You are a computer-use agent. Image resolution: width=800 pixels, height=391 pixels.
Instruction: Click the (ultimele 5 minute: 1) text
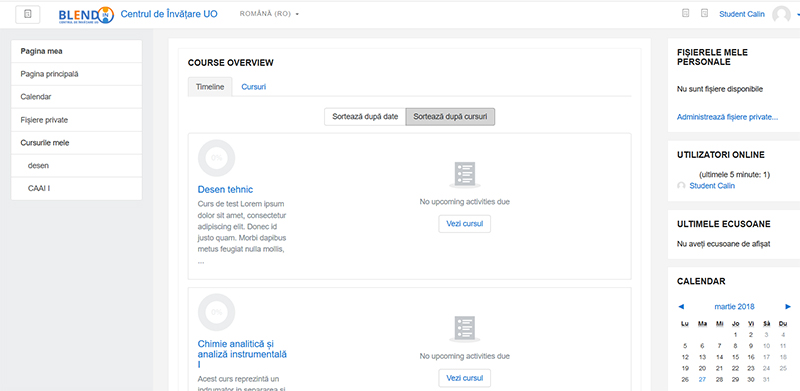734,175
